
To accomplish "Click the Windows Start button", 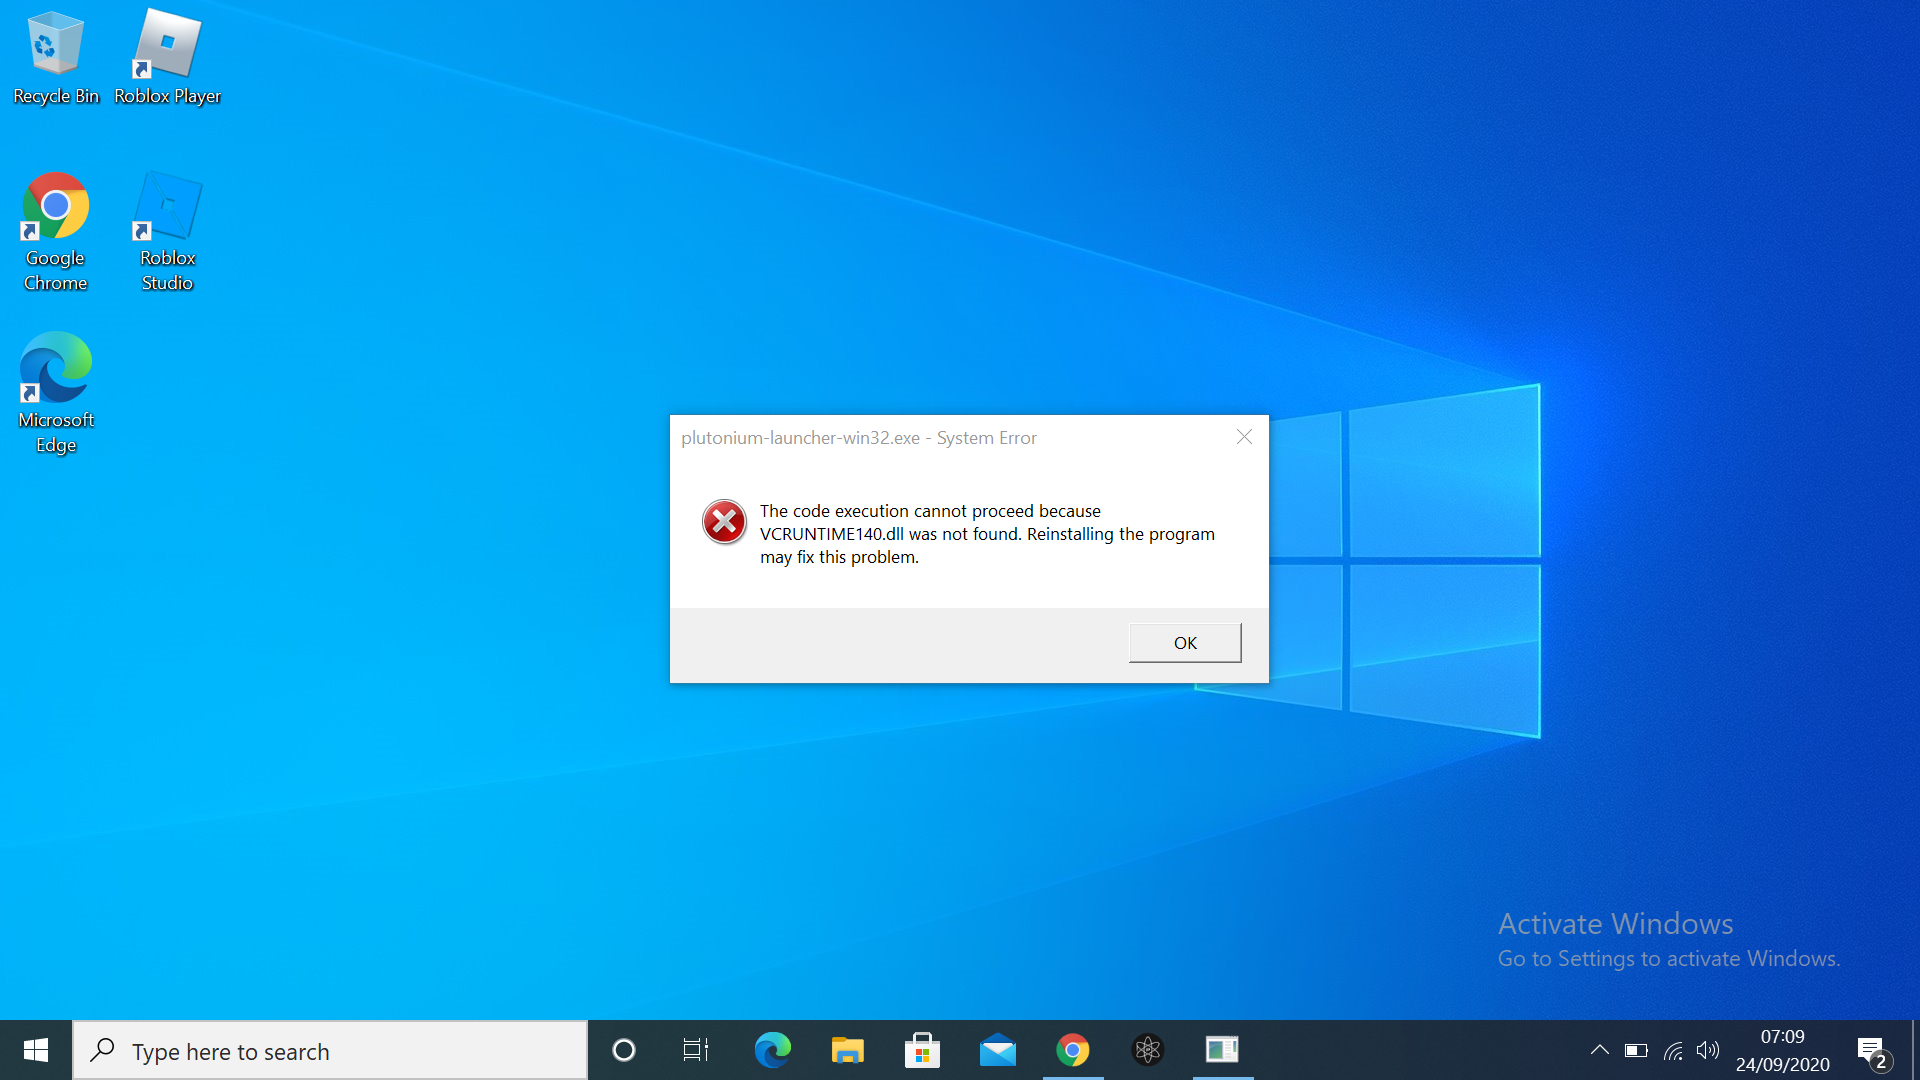I will [x=36, y=1050].
